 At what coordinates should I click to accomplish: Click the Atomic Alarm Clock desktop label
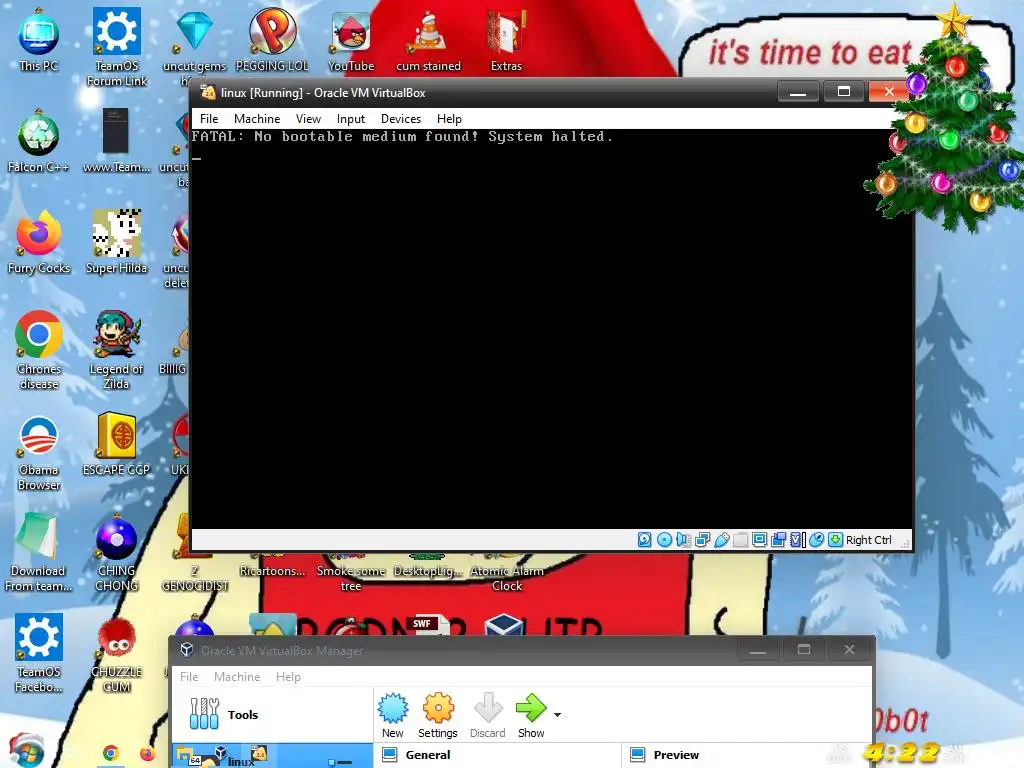click(x=507, y=578)
